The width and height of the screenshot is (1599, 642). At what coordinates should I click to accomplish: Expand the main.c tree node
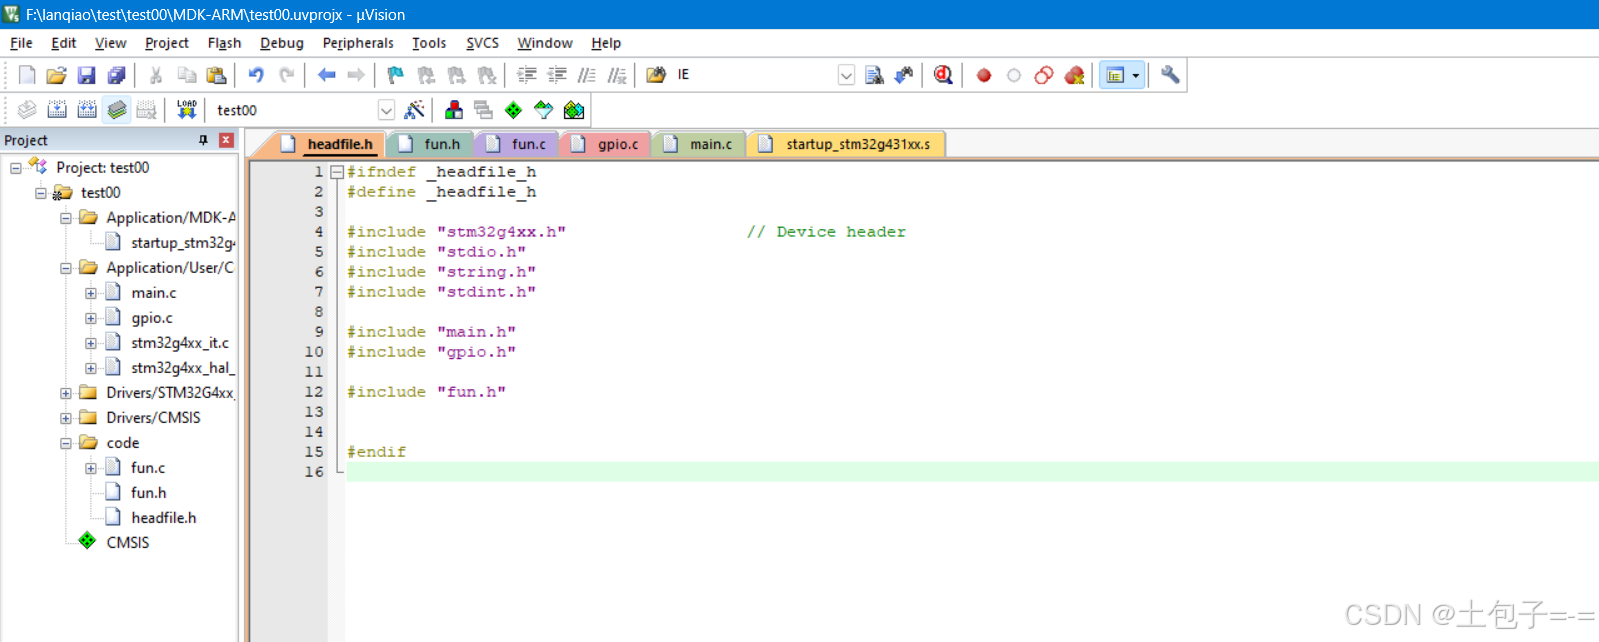point(91,293)
